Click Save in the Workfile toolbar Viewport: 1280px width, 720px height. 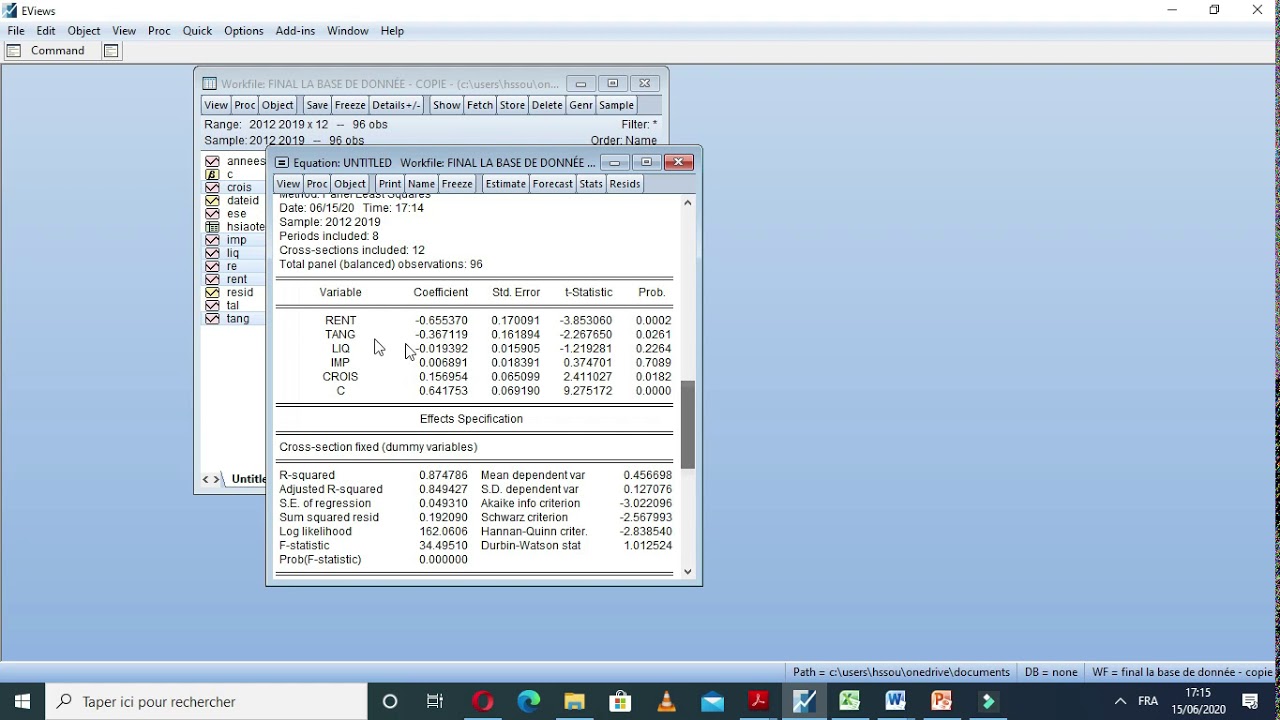tap(317, 105)
